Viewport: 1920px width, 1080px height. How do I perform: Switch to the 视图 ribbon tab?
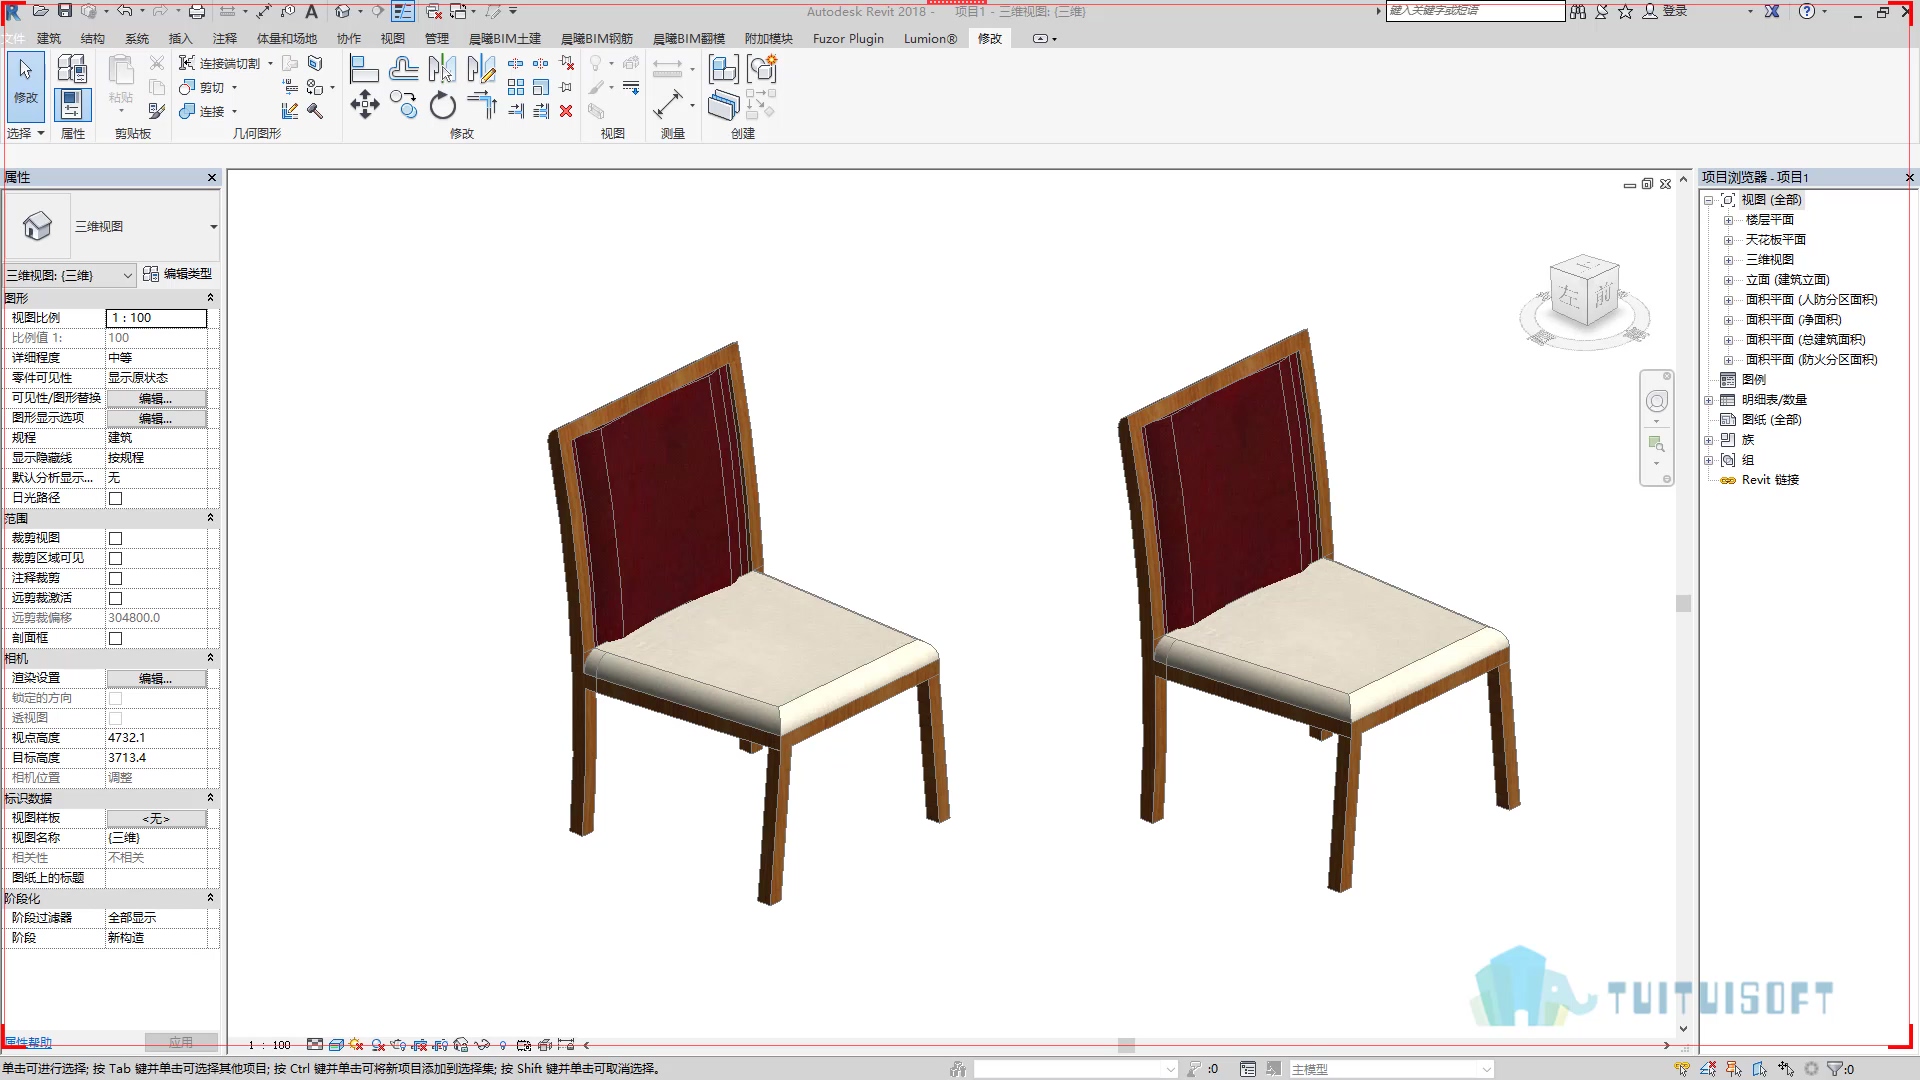pos(393,38)
